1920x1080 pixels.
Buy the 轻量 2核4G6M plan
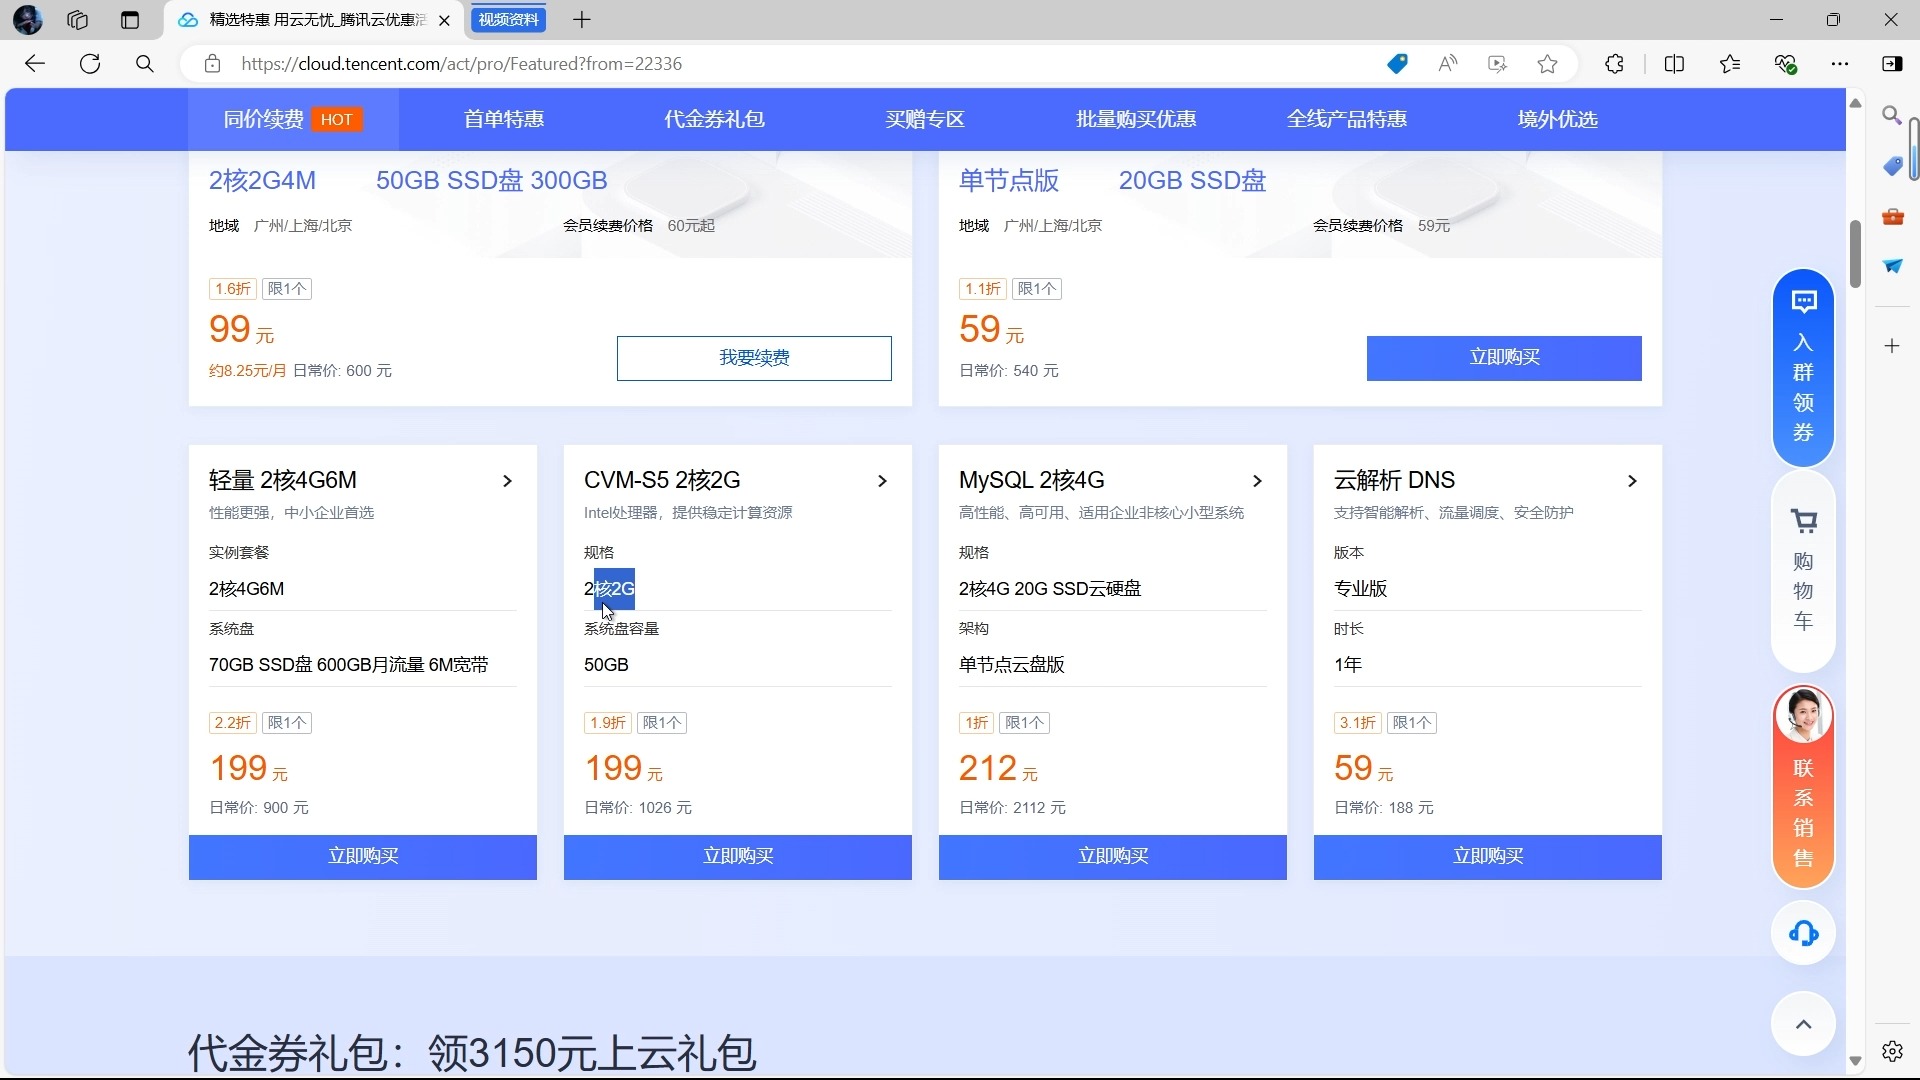363,857
